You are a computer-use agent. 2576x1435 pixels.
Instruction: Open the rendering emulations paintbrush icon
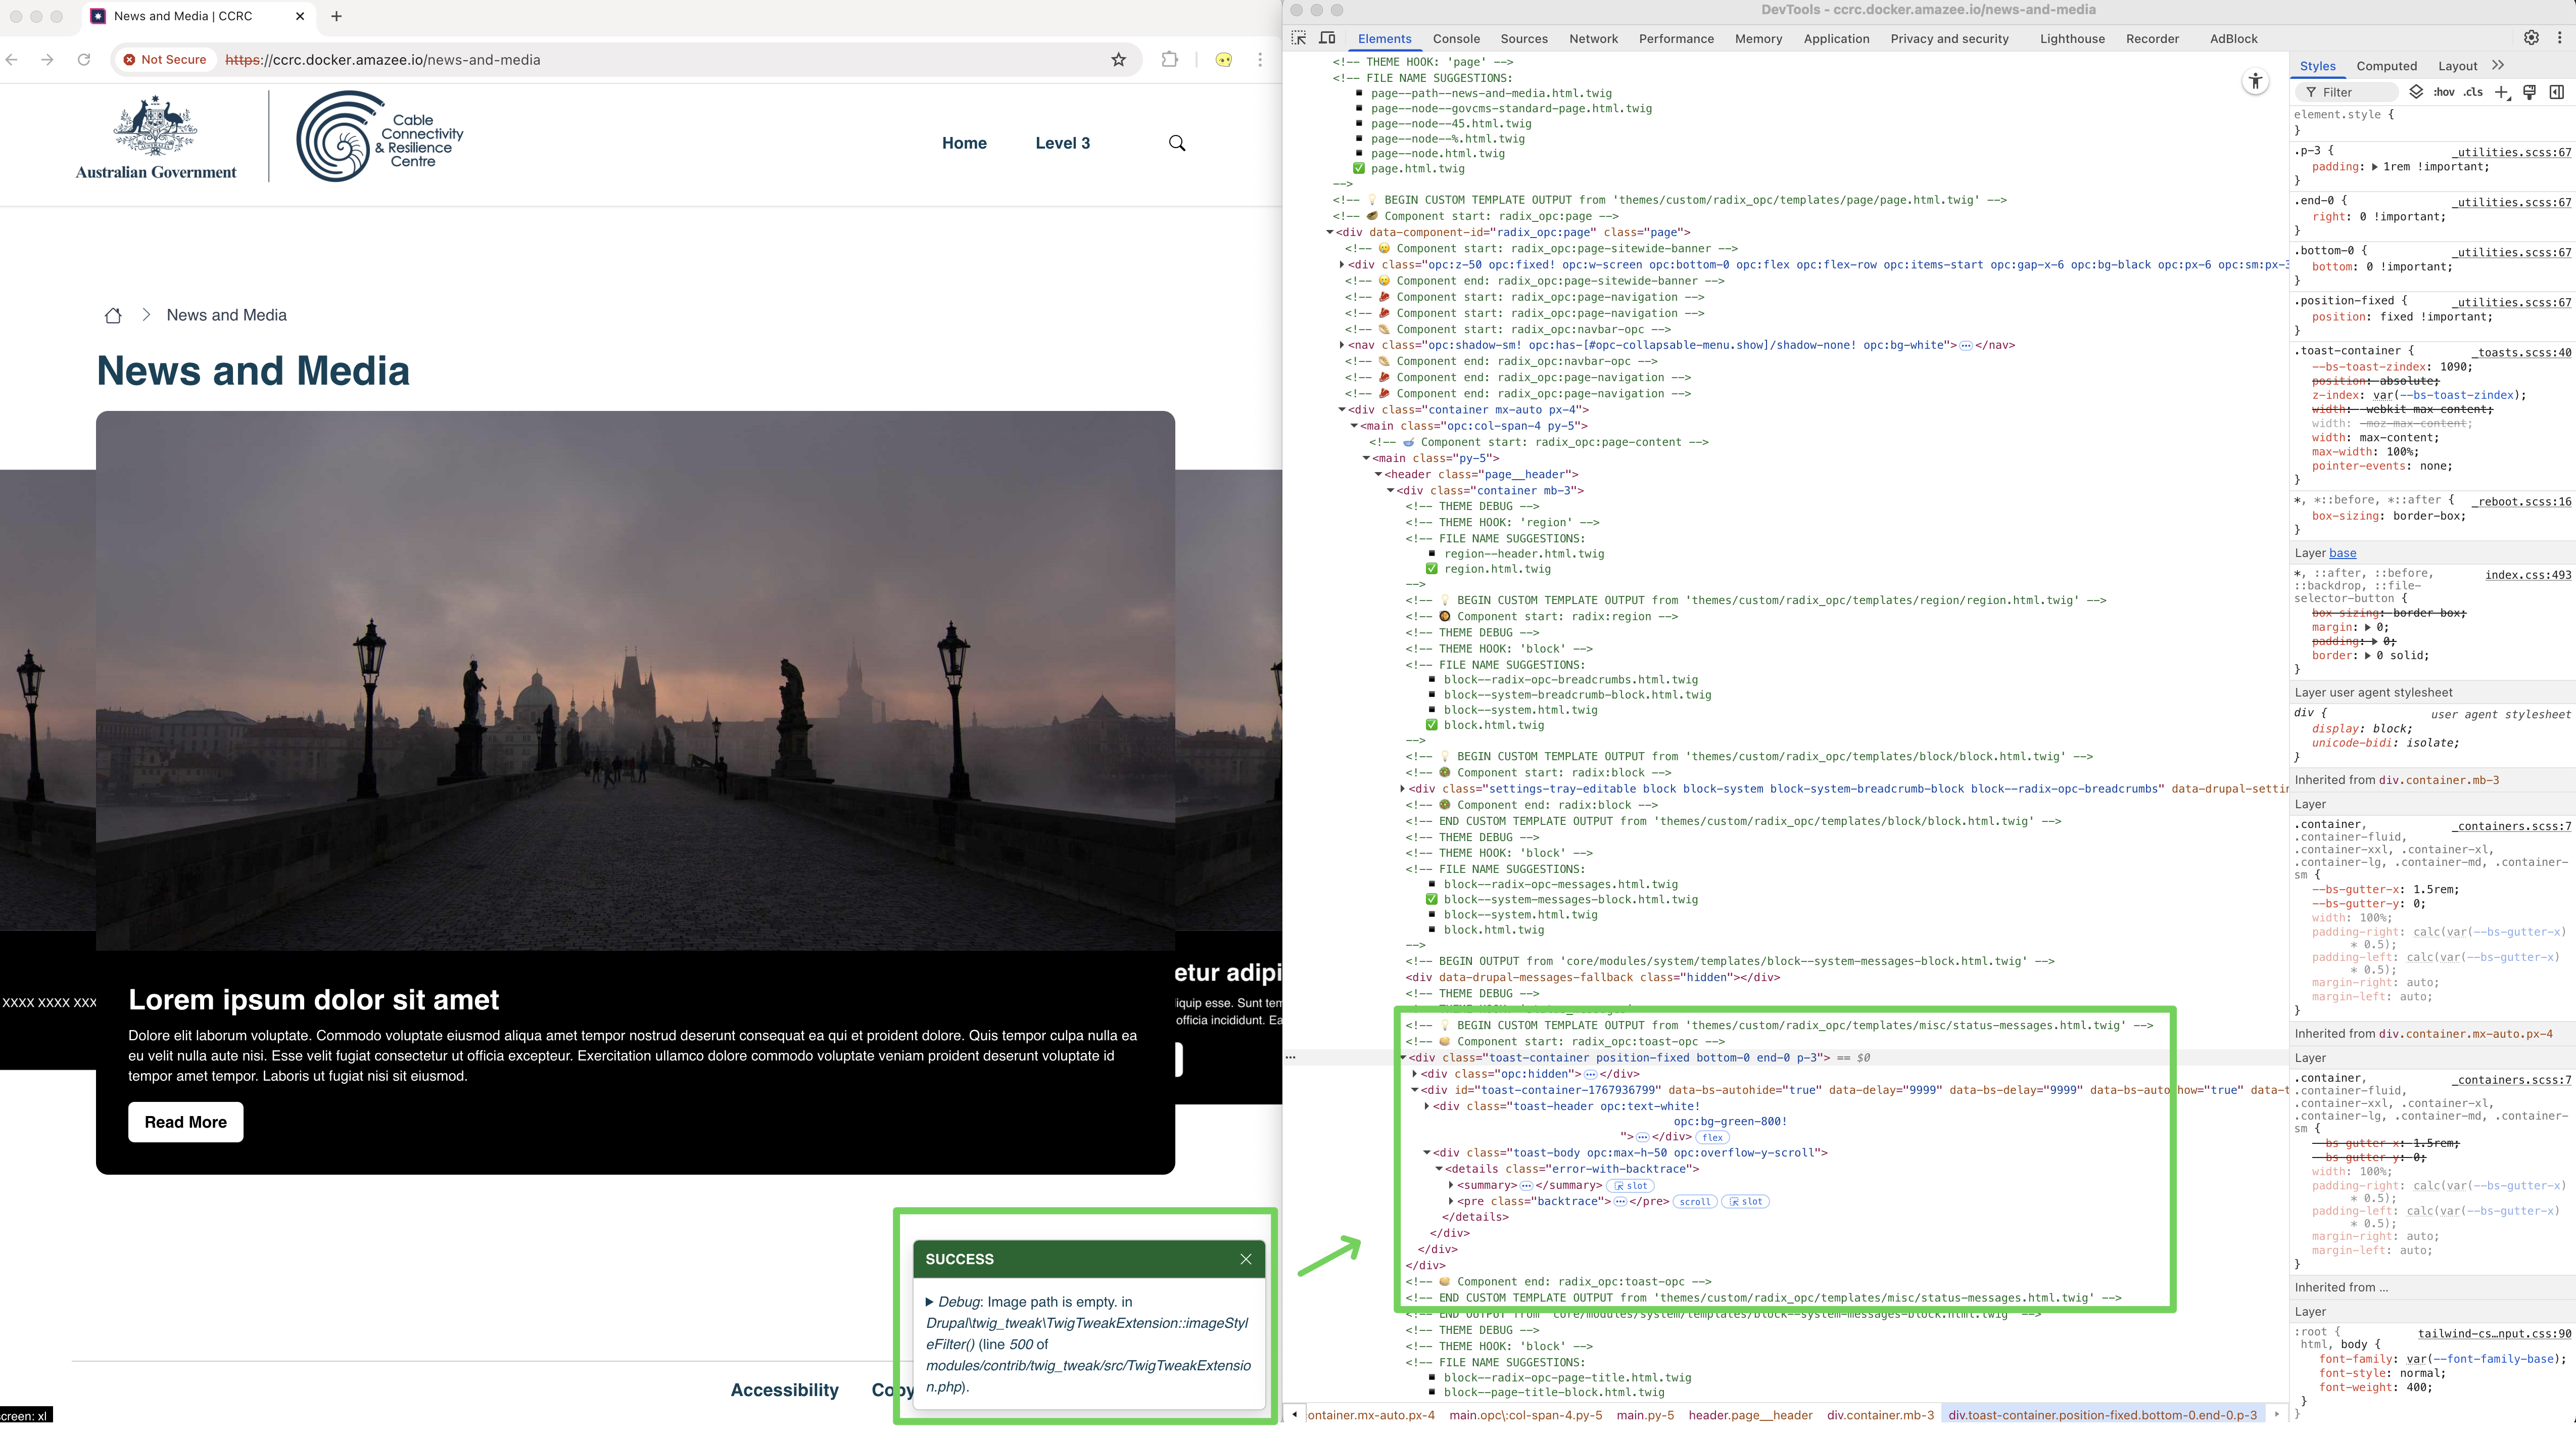point(2529,92)
